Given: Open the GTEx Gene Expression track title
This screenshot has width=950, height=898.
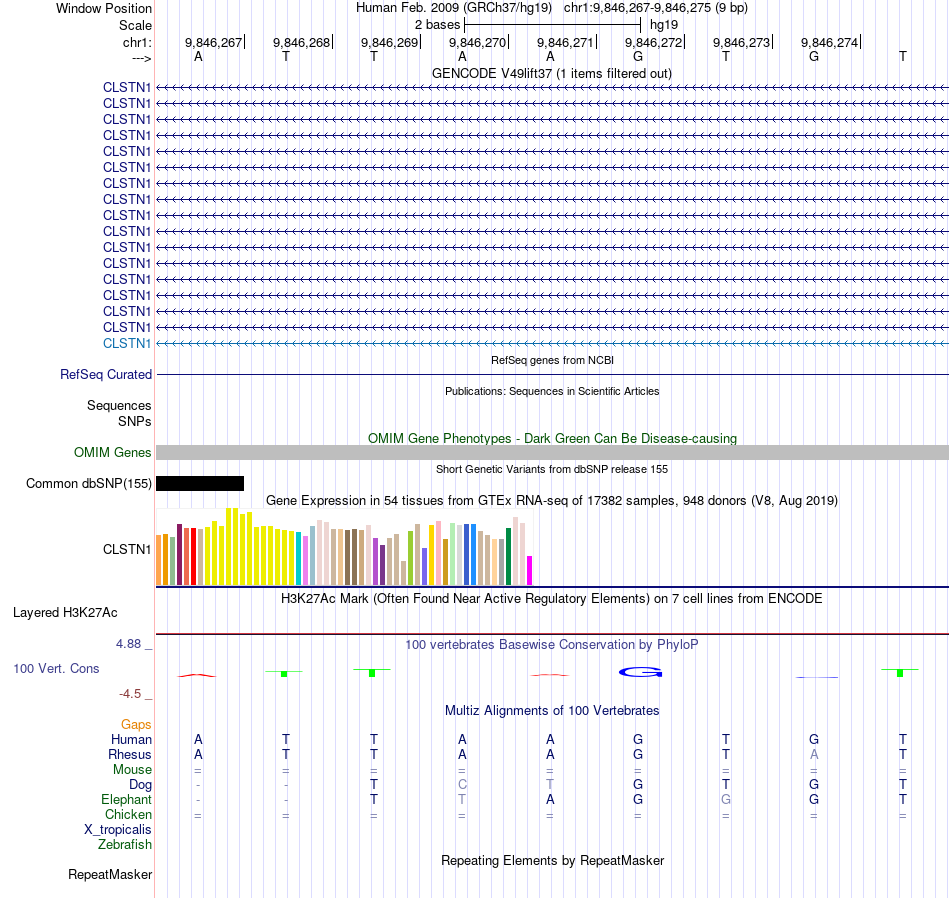Looking at the screenshot, I should [x=552, y=501].
